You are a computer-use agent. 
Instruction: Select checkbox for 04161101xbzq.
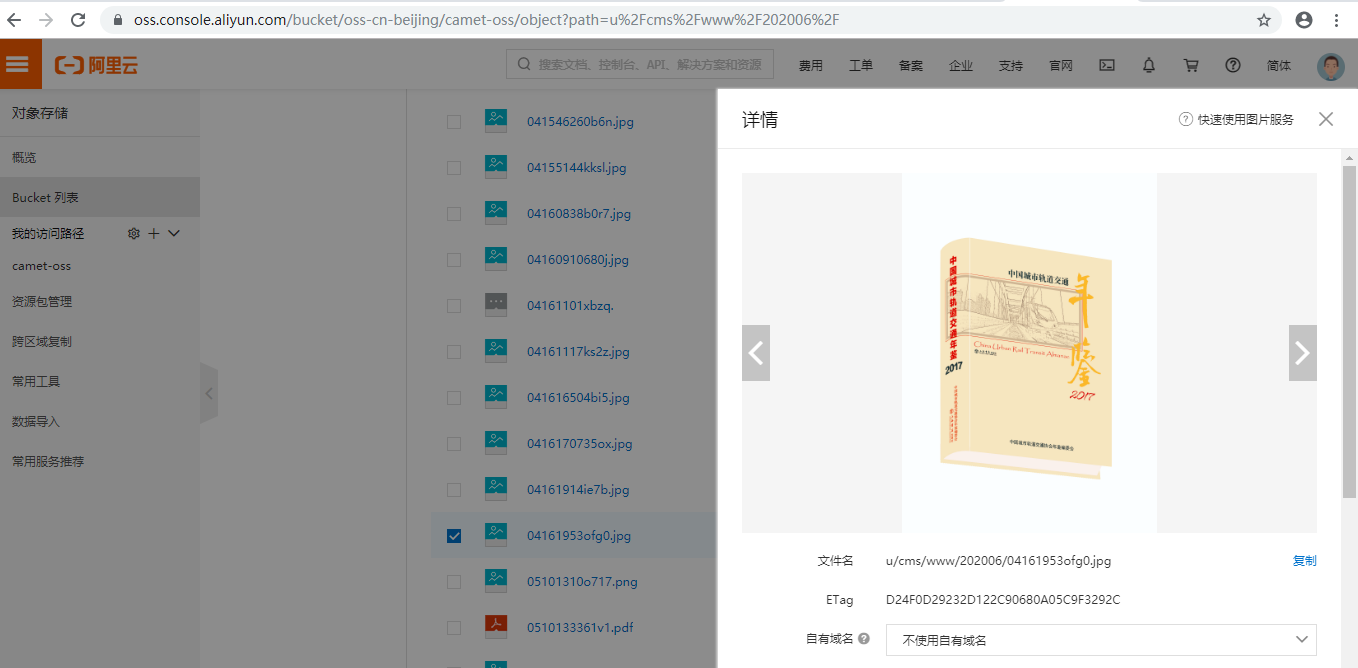click(x=454, y=306)
